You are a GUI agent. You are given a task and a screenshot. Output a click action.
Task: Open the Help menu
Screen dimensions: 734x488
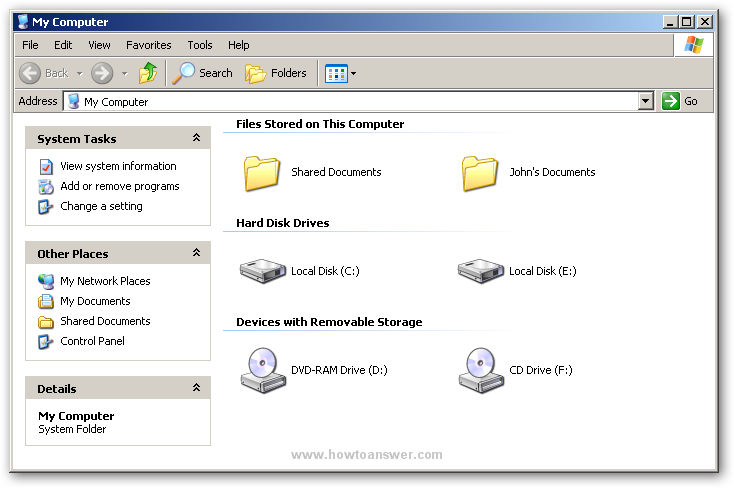(239, 45)
